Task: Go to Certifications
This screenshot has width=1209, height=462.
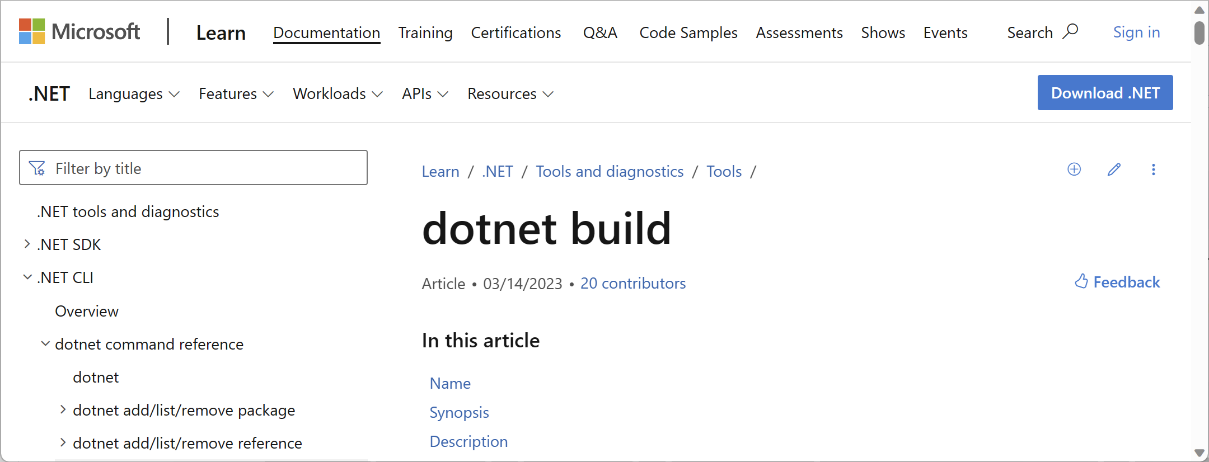Action: click(518, 32)
